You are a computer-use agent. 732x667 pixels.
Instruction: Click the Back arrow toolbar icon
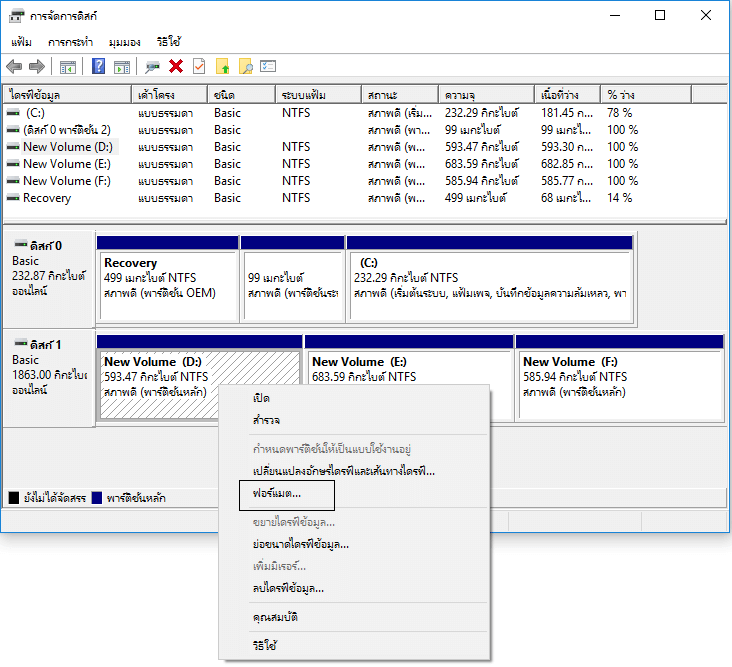coord(14,67)
